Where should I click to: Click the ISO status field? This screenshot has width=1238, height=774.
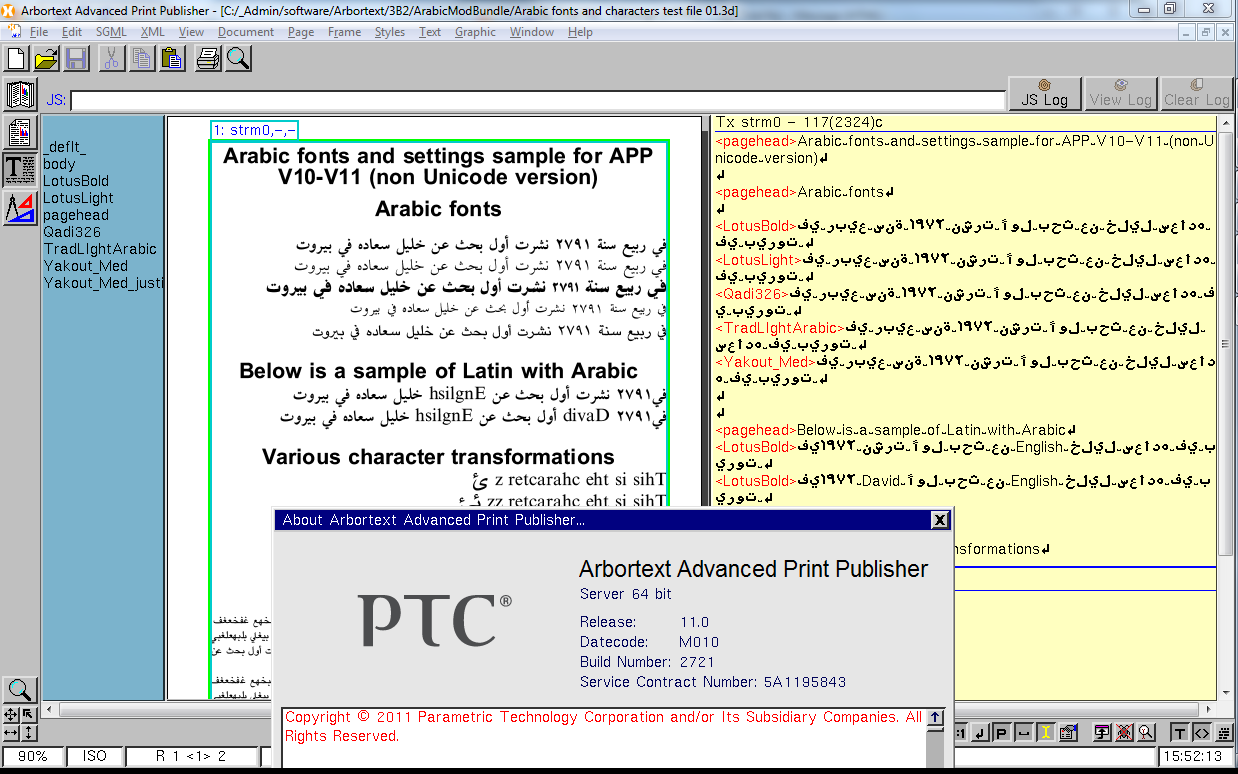pos(95,756)
